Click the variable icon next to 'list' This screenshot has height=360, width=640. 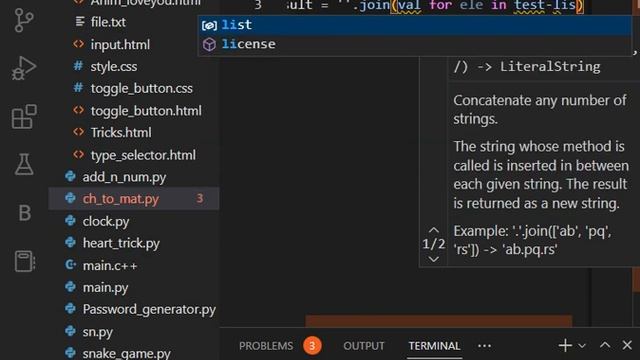(209, 25)
